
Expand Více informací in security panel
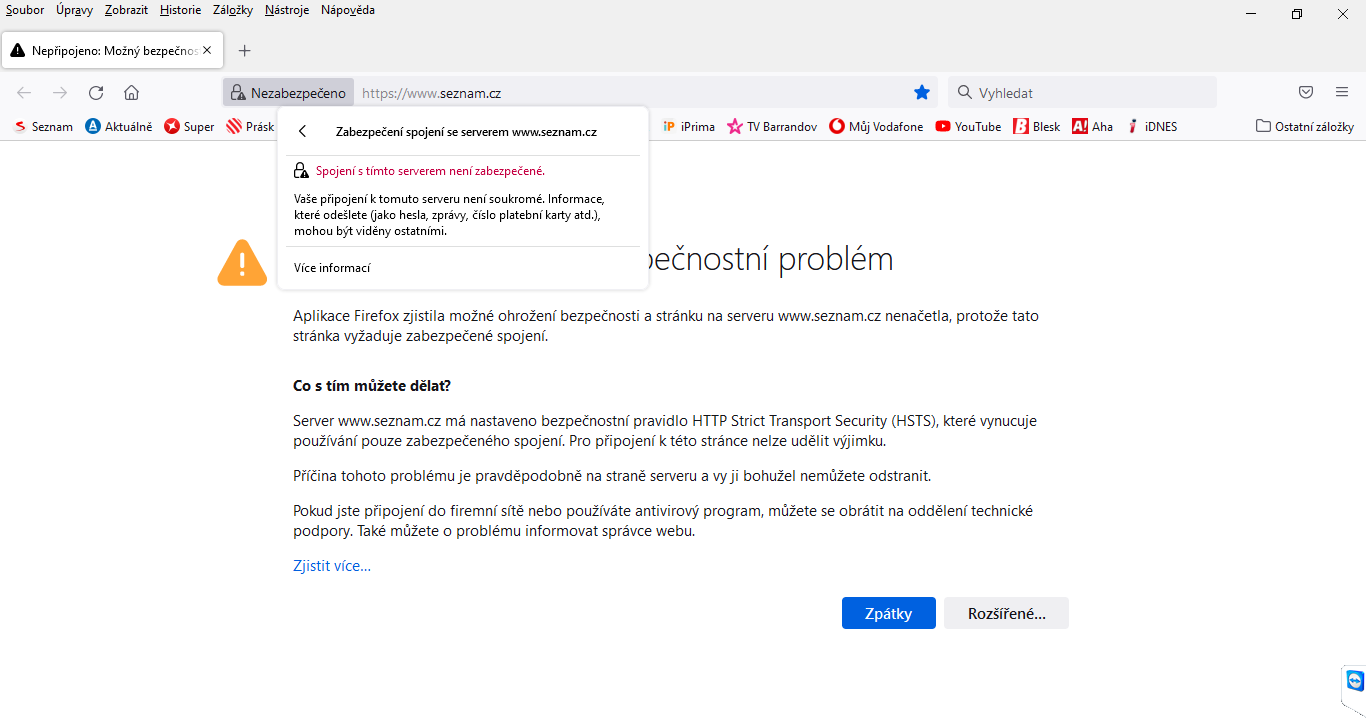click(332, 268)
